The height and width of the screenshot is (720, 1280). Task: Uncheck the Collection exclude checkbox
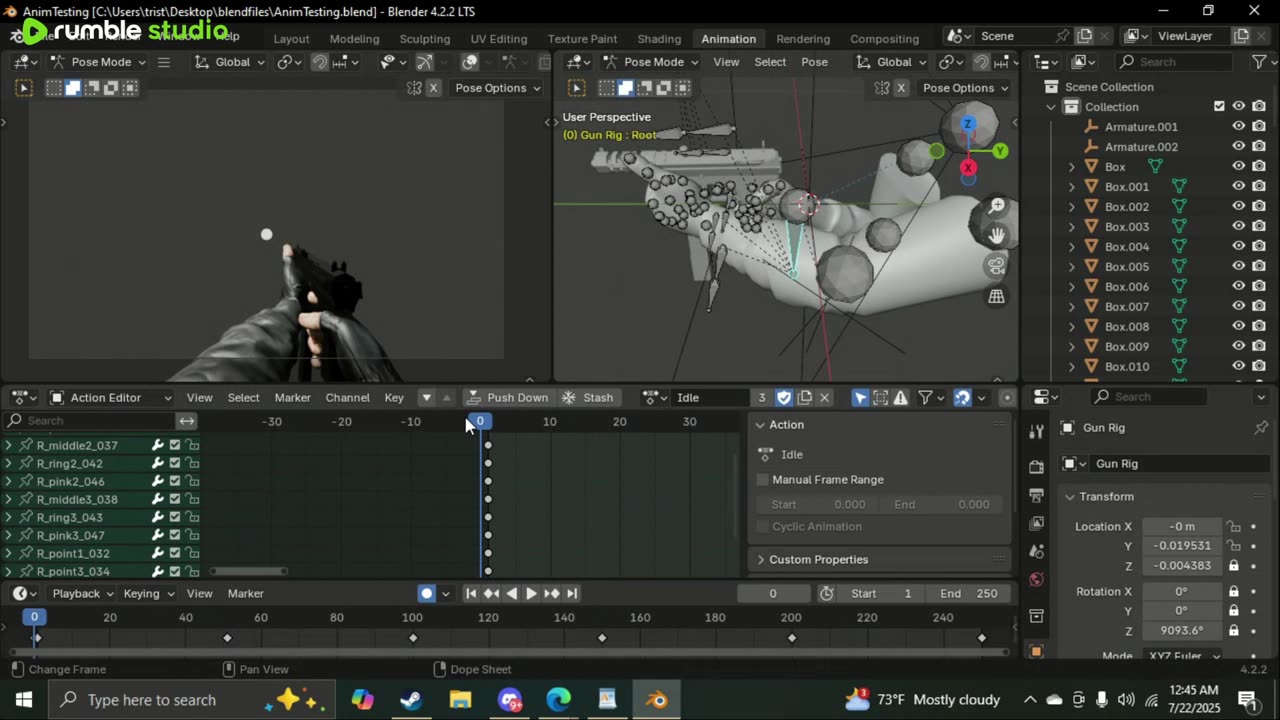click(x=1219, y=106)
